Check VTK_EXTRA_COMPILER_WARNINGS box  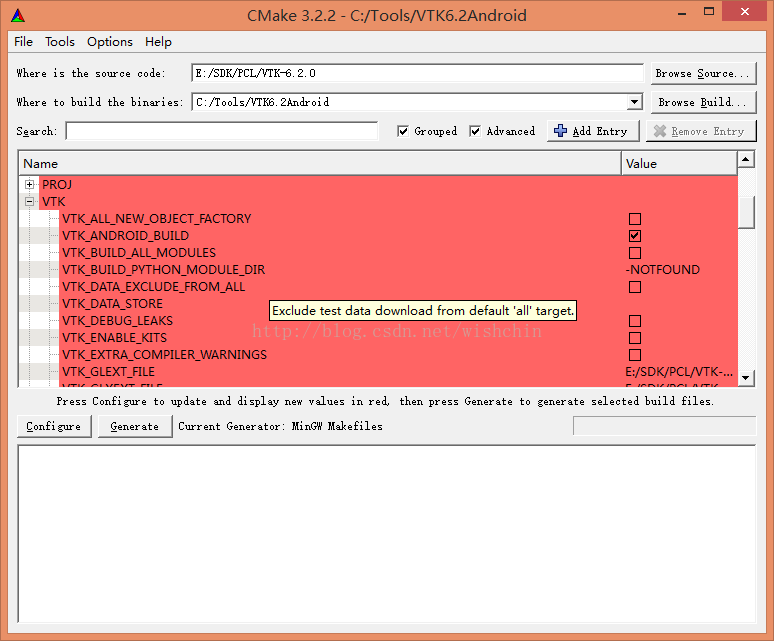click(x=635, y=355)
